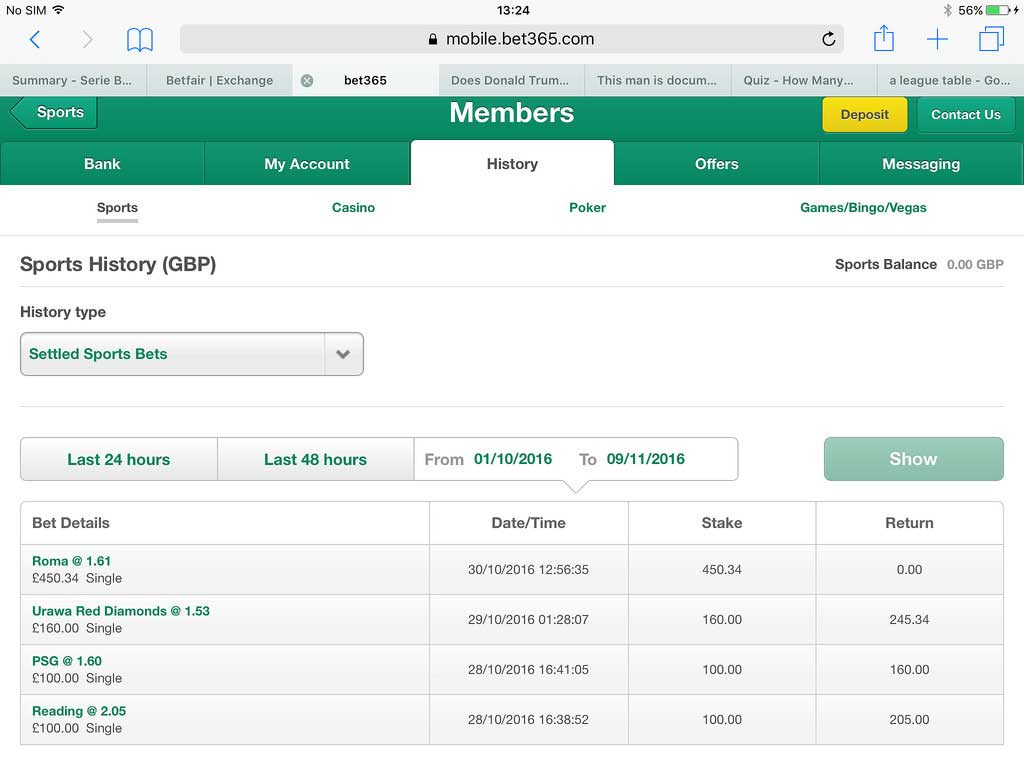The height and width of the screenshot is (768, 1024).
Task: Select Casino history sub-tab
Action: (353, 208)
